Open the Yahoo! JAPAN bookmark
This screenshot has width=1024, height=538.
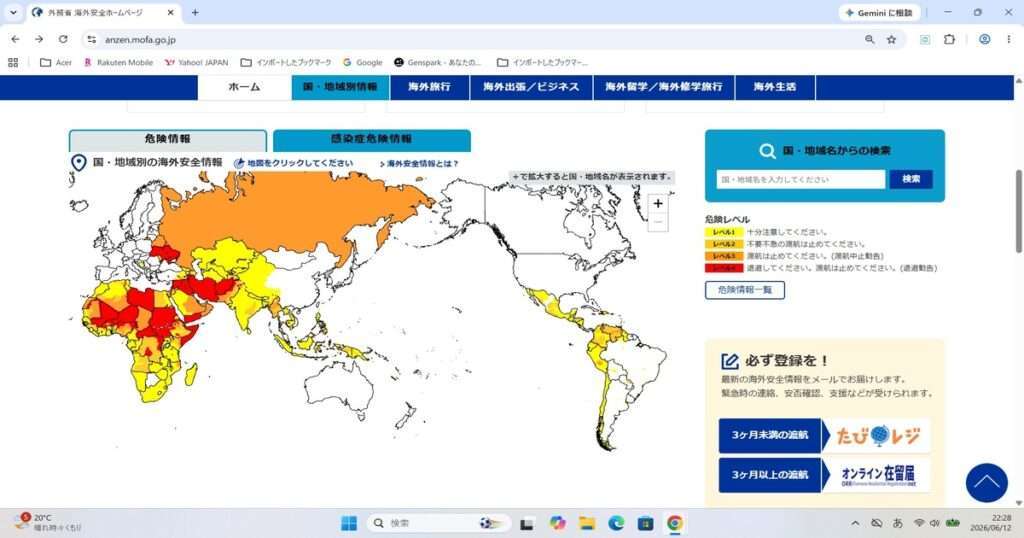(197, 63)
